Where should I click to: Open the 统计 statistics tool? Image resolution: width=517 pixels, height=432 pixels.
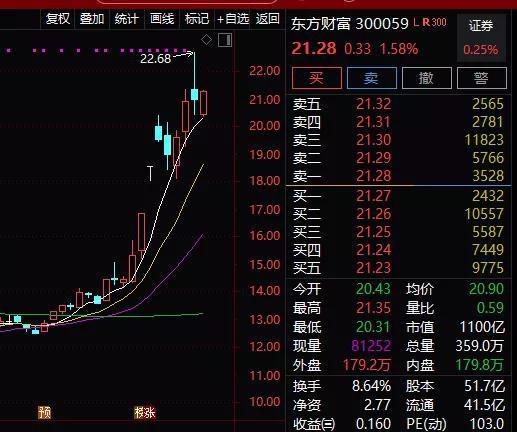[126, 19]
